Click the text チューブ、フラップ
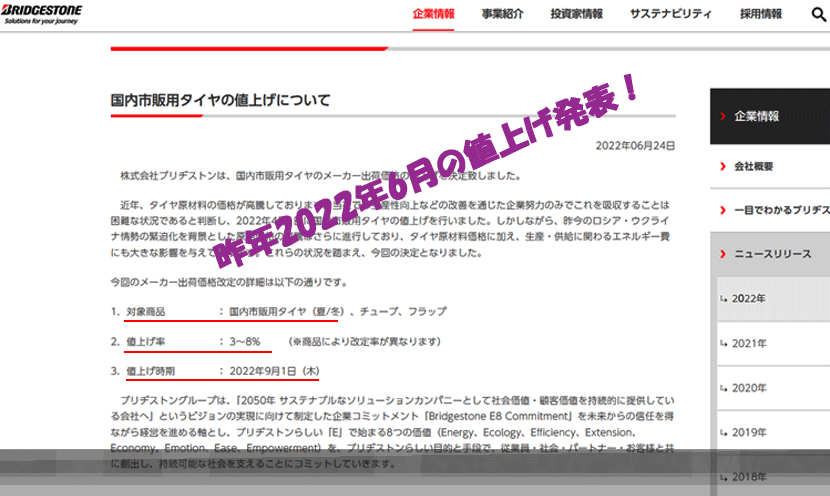This screenshot has height=496, width=830. 403,312
